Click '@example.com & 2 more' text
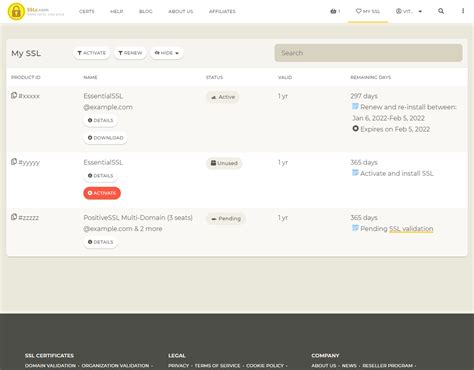 click(x=123, y=229)
